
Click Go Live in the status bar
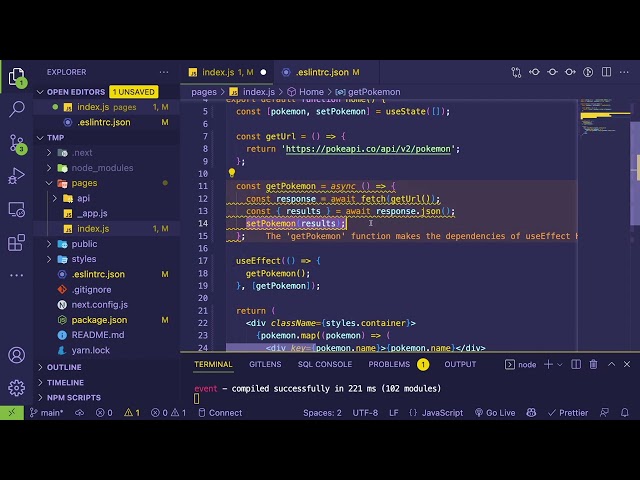tap(495, 413)
